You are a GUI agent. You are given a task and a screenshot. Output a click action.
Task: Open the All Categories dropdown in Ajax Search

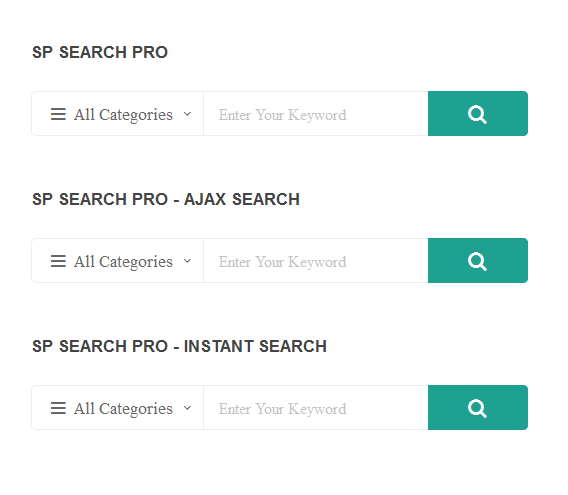(x=118, y=261)
